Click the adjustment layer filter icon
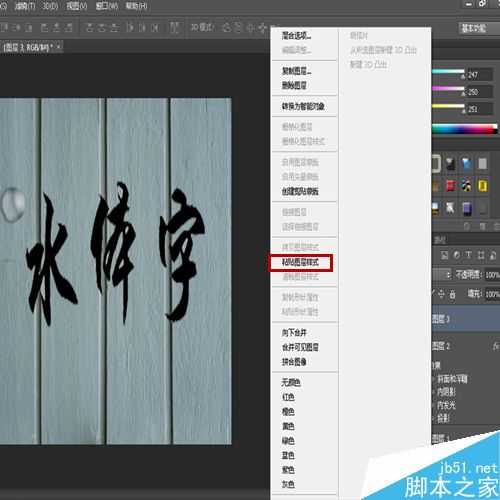The image size is (500, 500). [457, 255]
